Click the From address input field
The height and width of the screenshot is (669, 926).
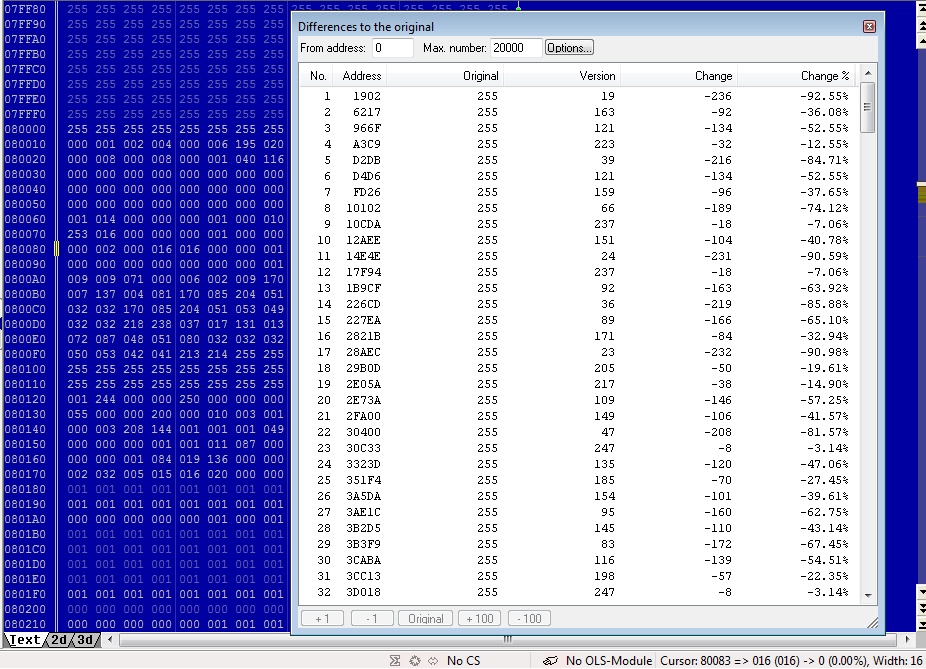[x=393, y=48]
